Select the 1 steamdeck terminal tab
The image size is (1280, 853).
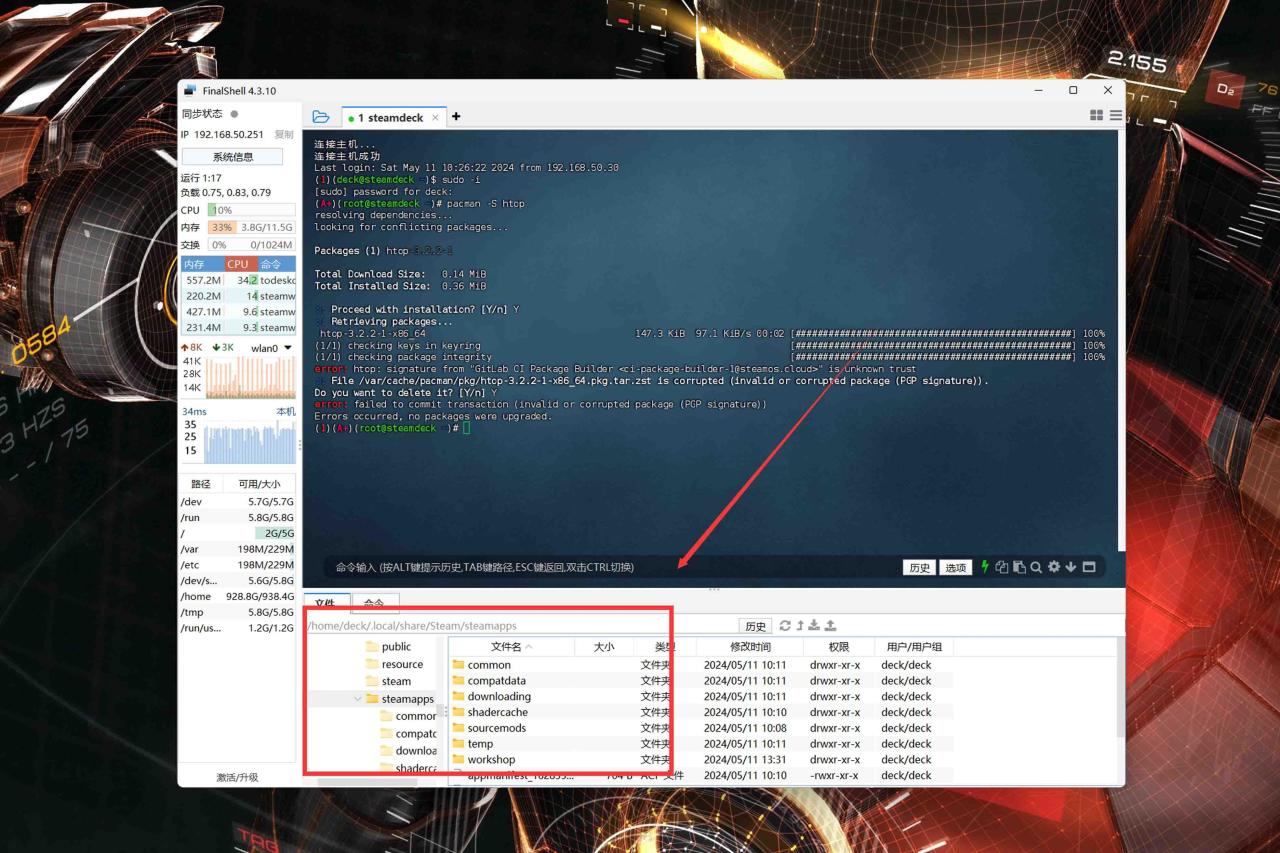pyautogui.click(x=390, y=117)
